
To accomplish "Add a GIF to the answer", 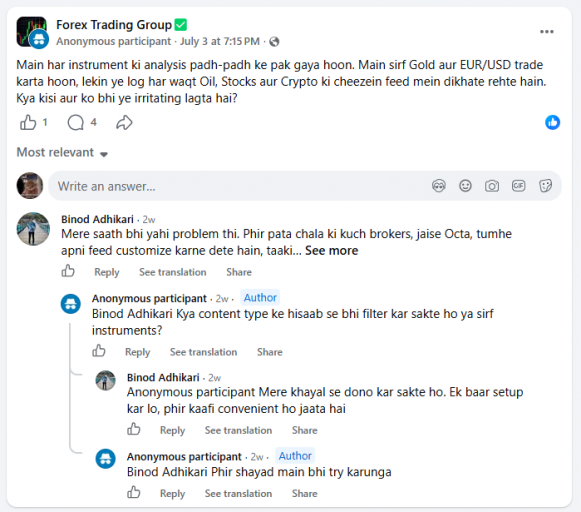I will 518,186.
